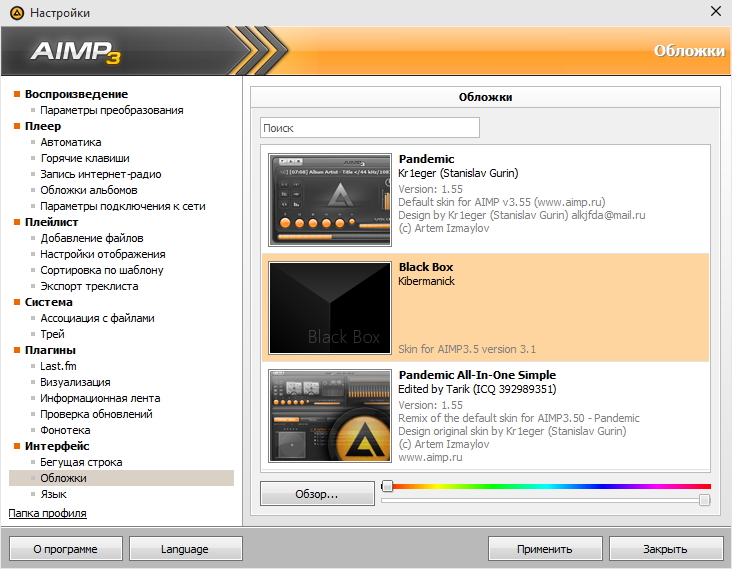Select the Pandemic skin thumbnail

click(330, 200)
